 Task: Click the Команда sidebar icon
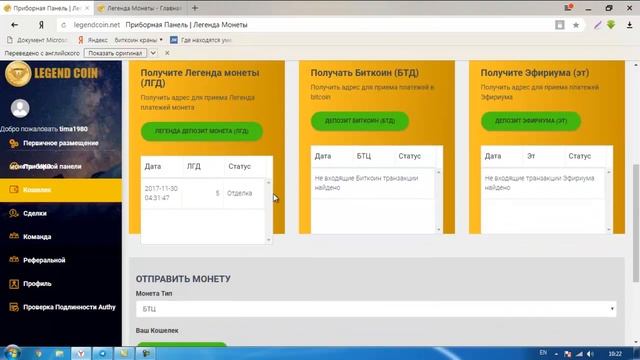[14, 236]
